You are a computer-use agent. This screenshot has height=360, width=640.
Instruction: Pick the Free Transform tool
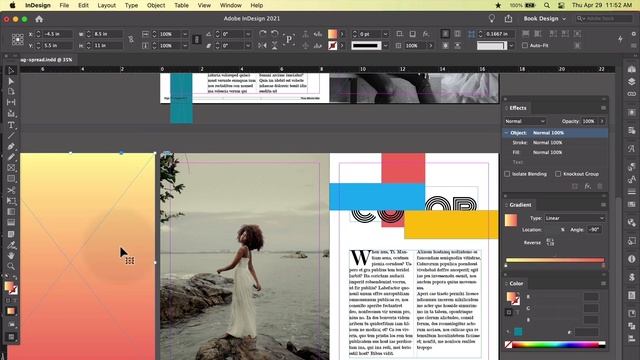tap(11, 201)
